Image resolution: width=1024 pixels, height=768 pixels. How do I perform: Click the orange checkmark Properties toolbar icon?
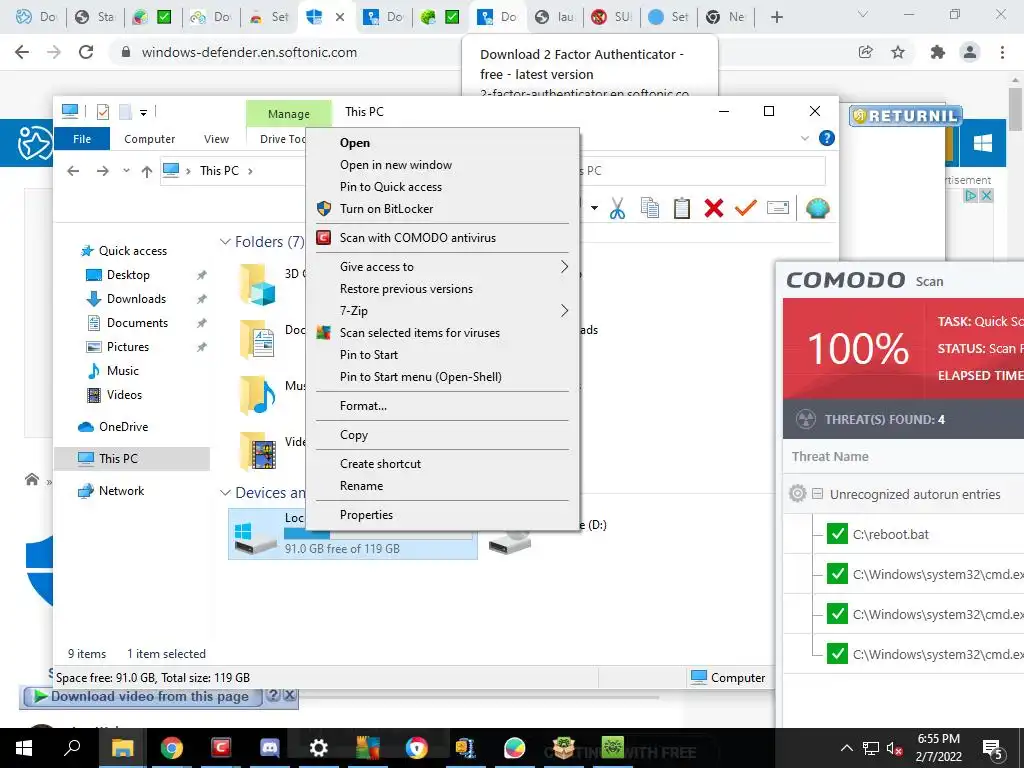point(746,208)
